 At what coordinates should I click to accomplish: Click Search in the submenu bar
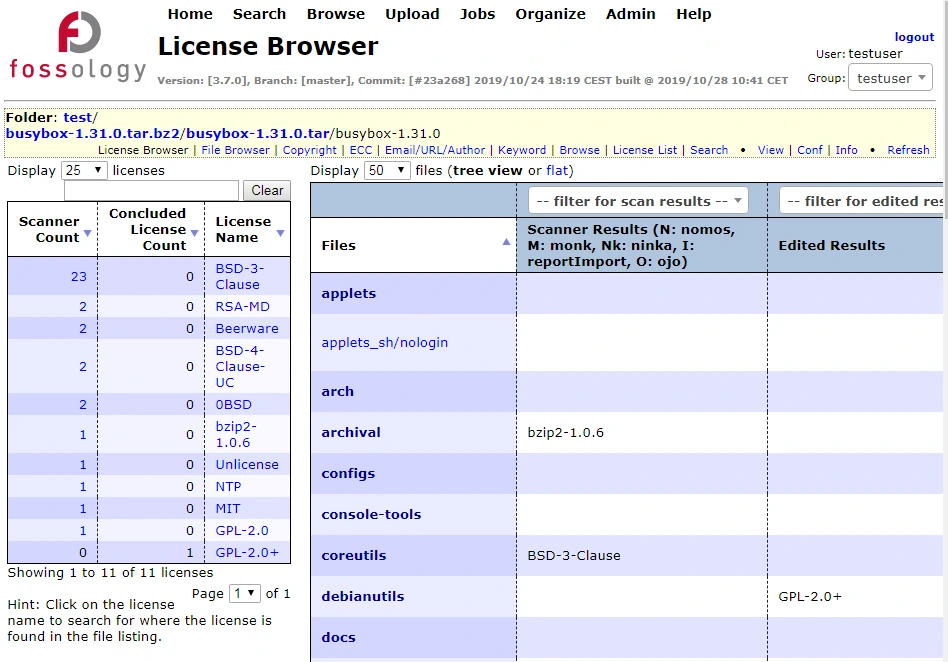[709, 150]
